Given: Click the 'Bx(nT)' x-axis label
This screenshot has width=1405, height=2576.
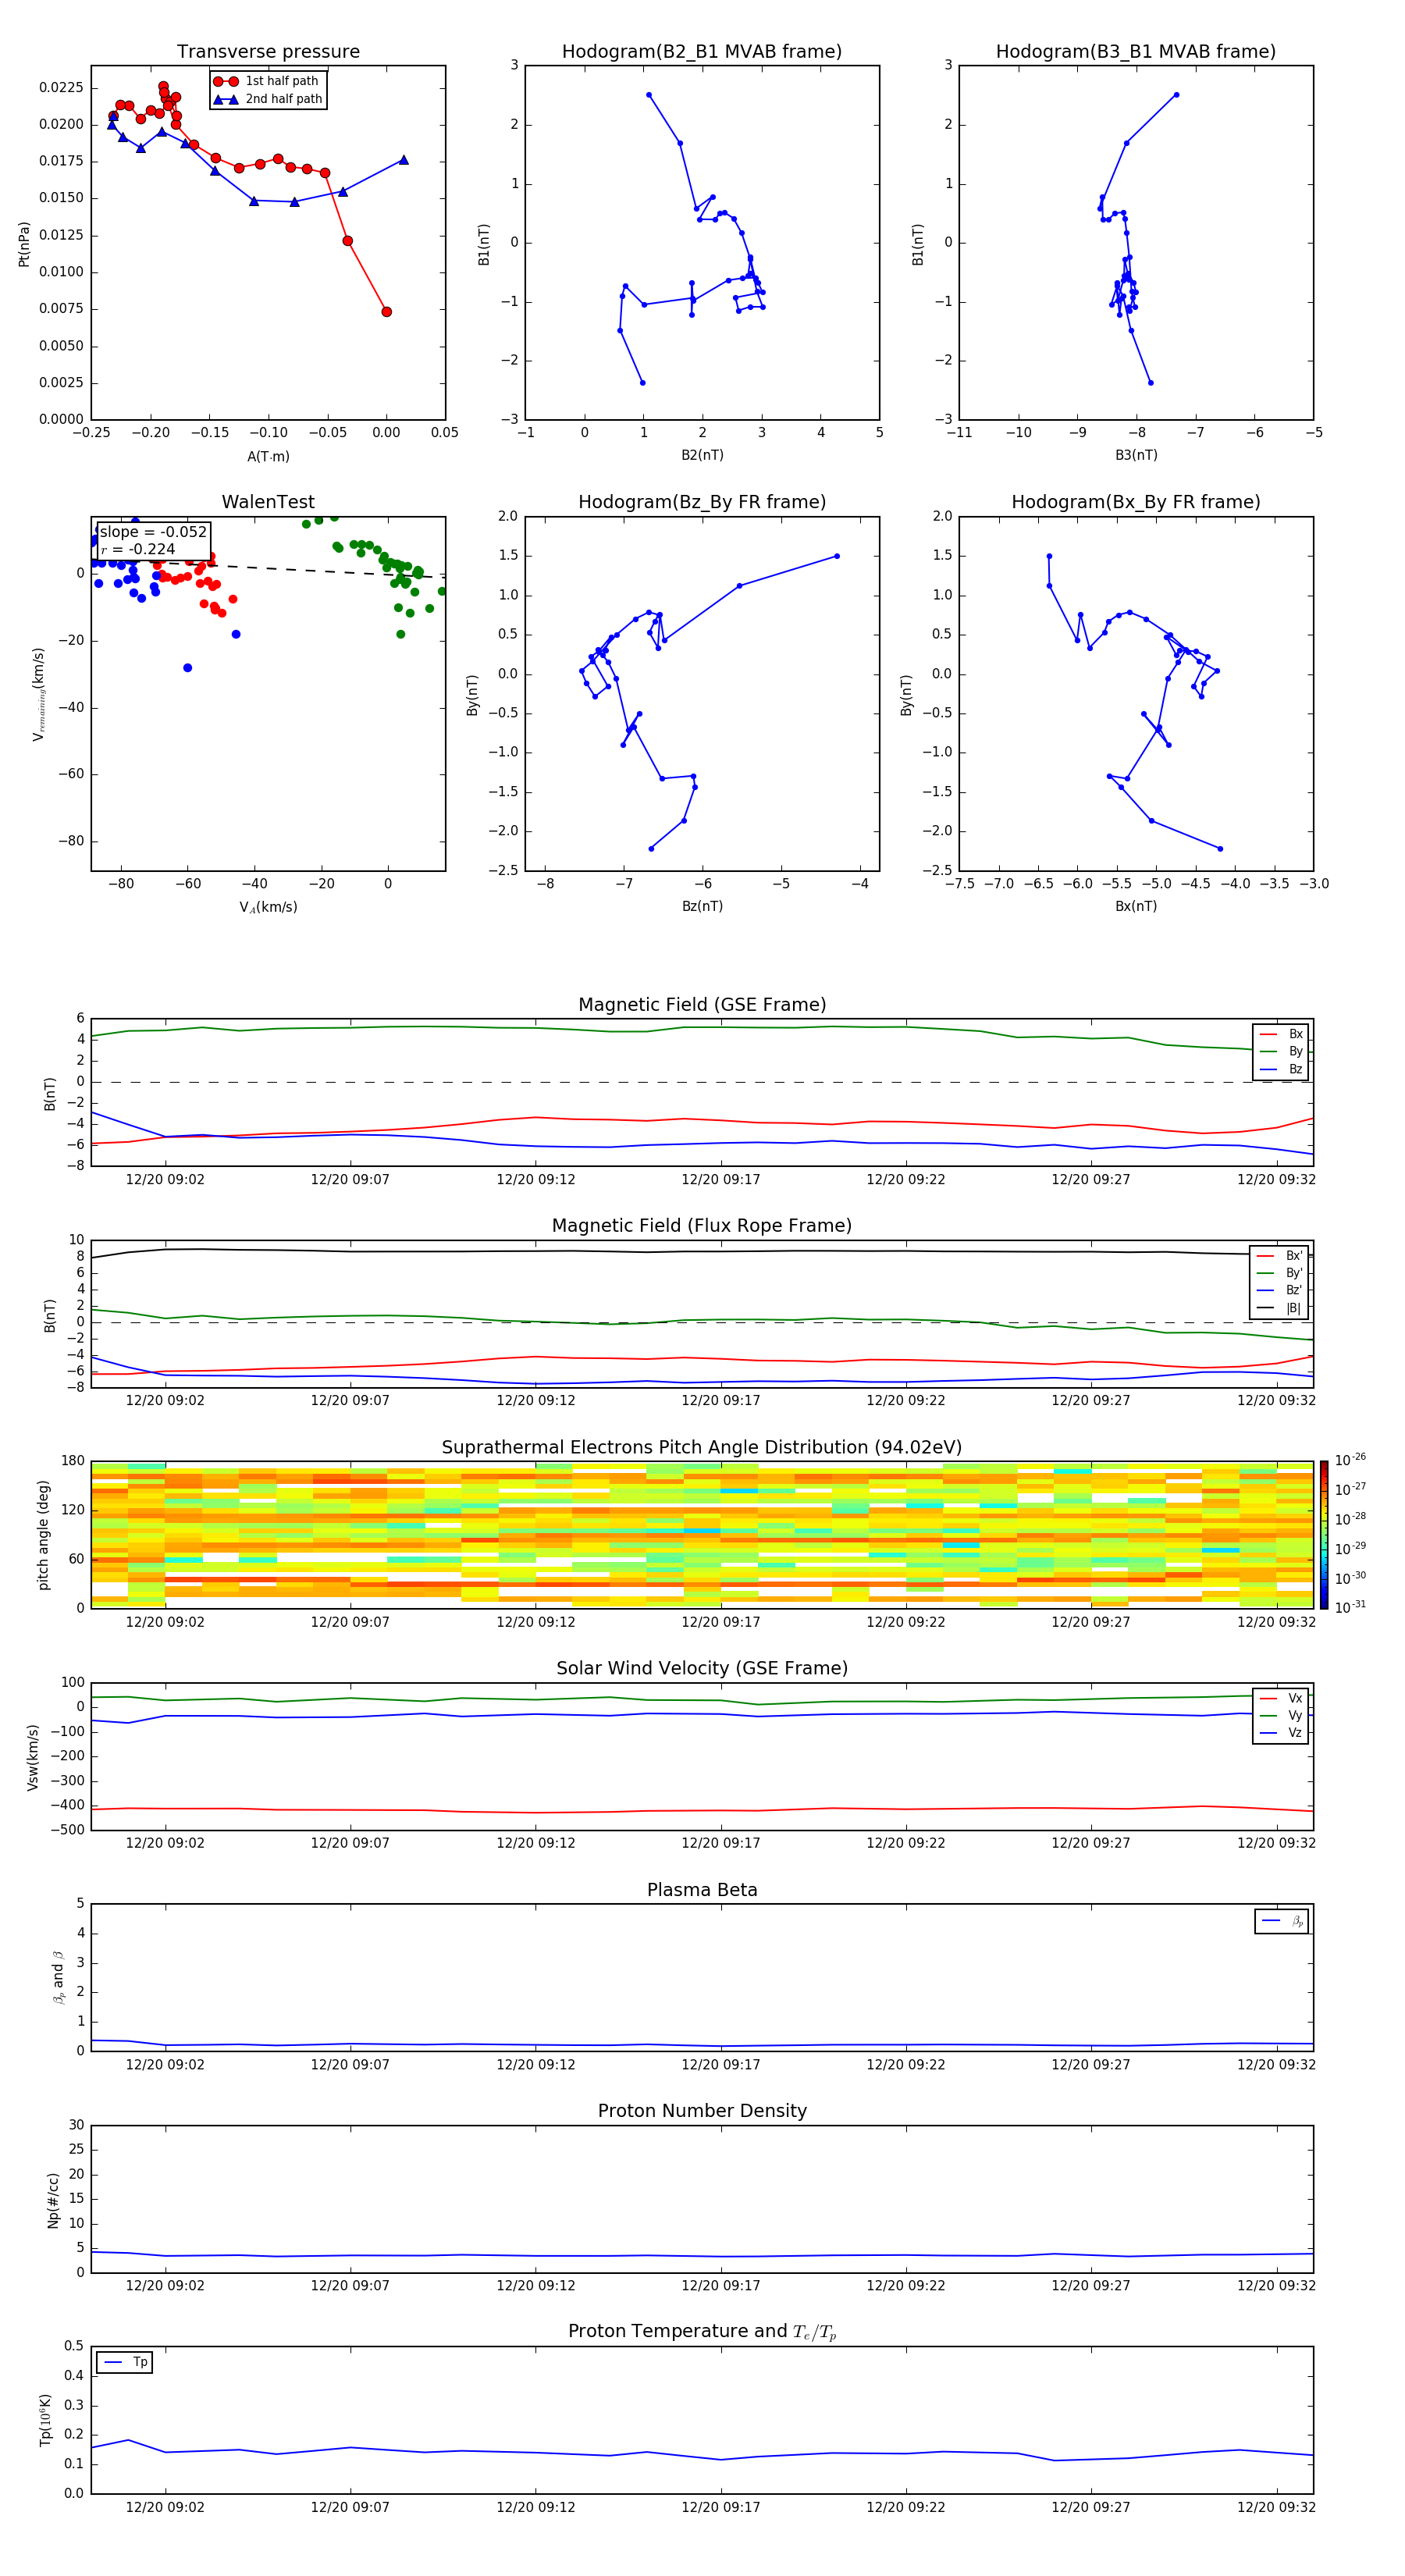Looking at the screenshot, I should coord(1136,906).
